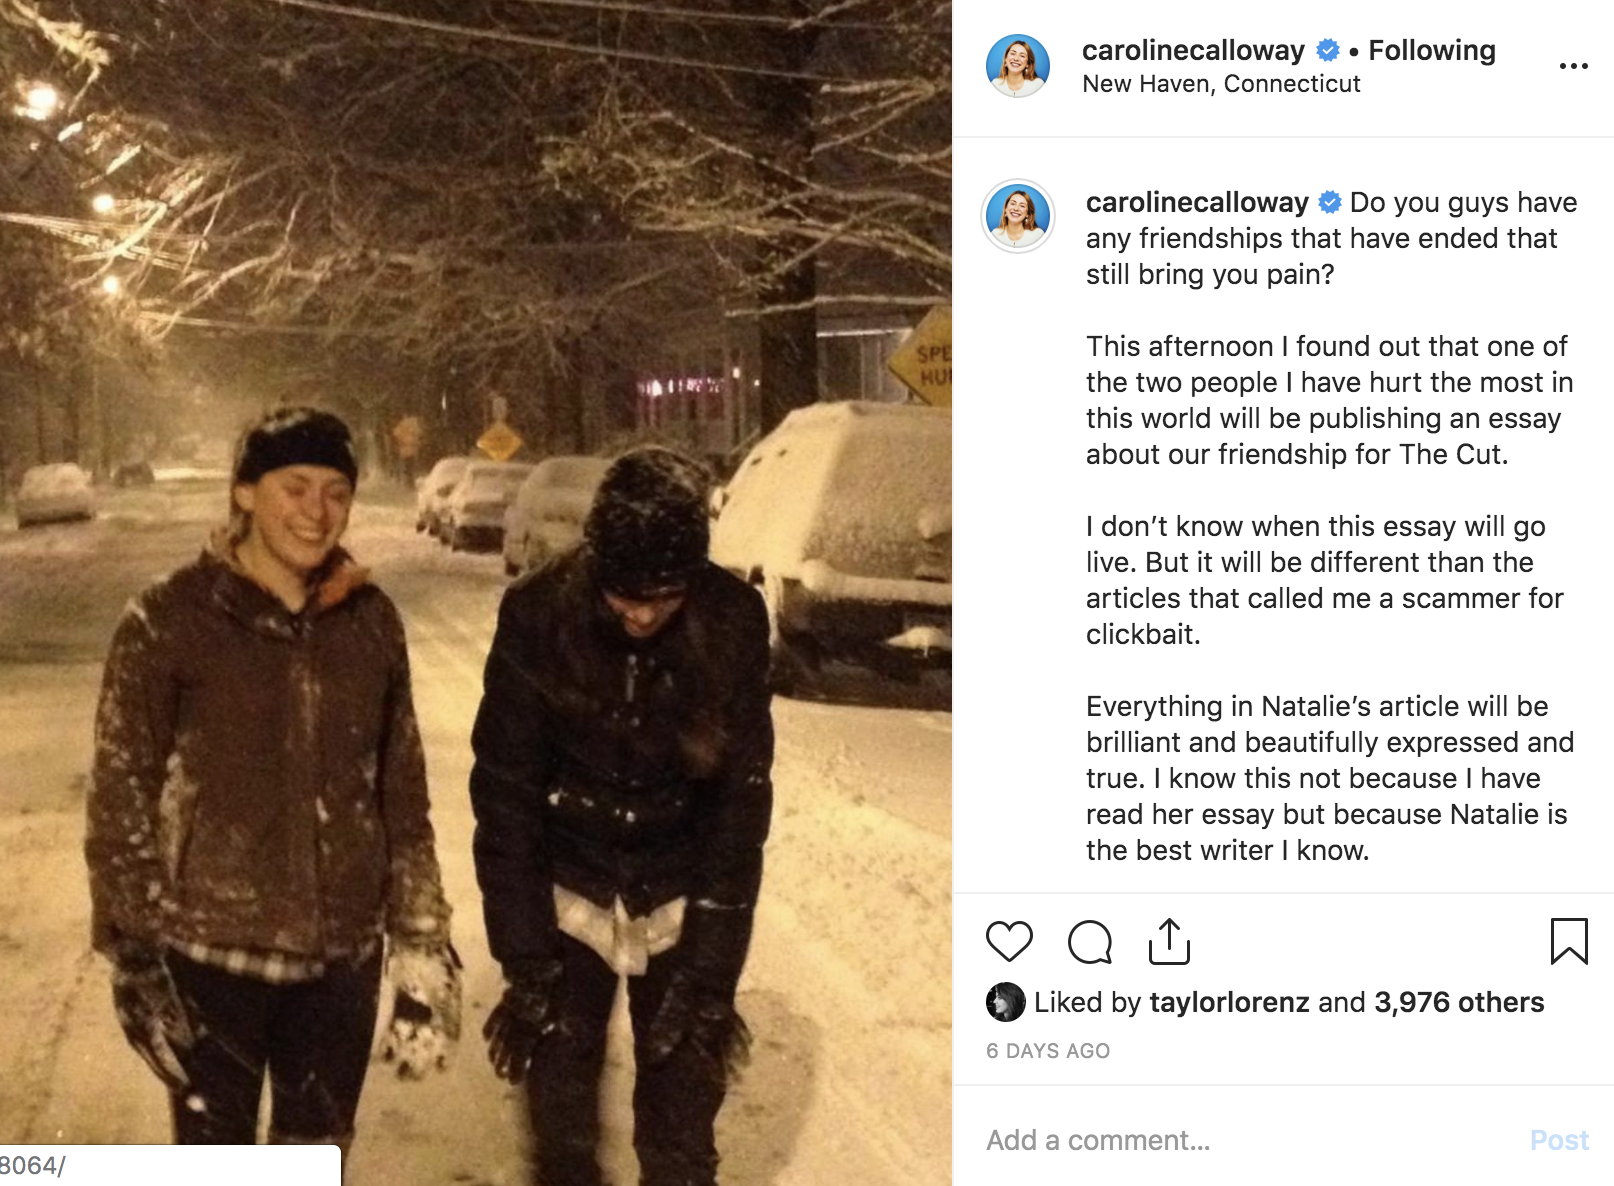
Task: Open the three-dot more options menu
Action: 1573,66
